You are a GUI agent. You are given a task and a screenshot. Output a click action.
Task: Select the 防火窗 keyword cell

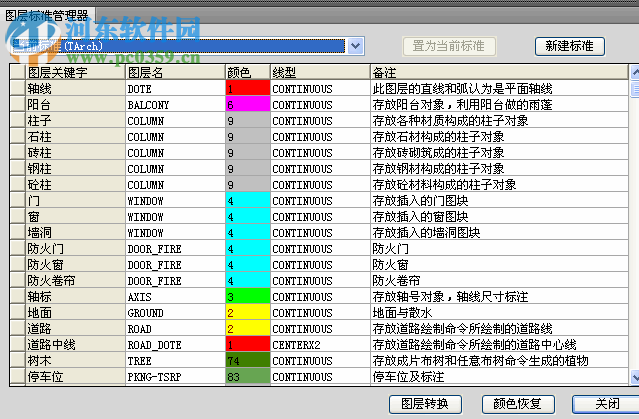[x=75, y=265]
